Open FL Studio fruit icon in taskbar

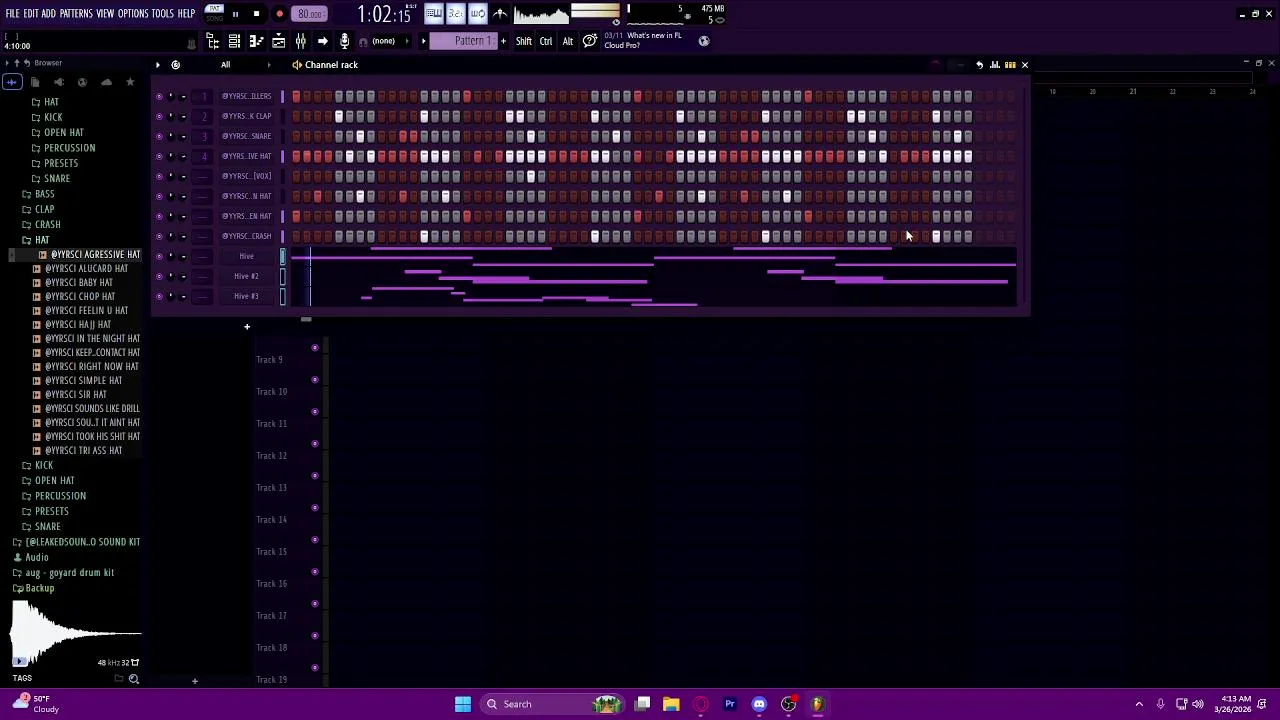[x=817, y=704]
